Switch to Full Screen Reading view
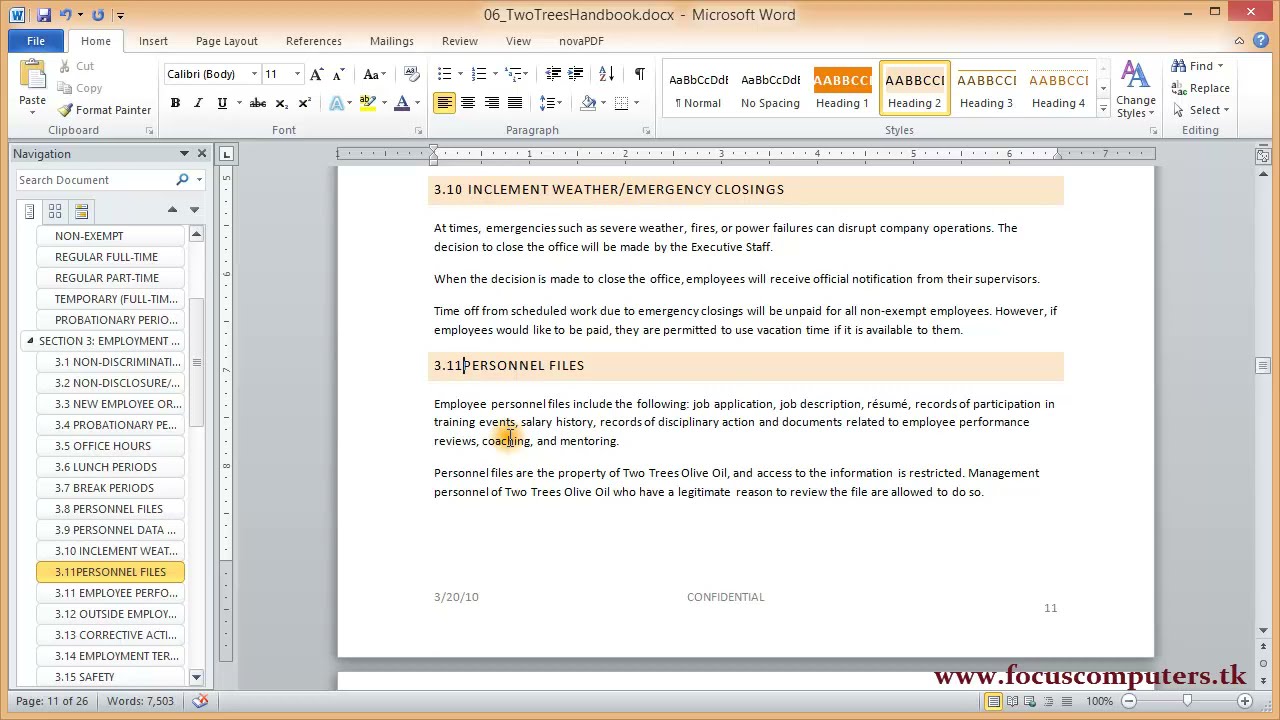 tap(1013, 701)
